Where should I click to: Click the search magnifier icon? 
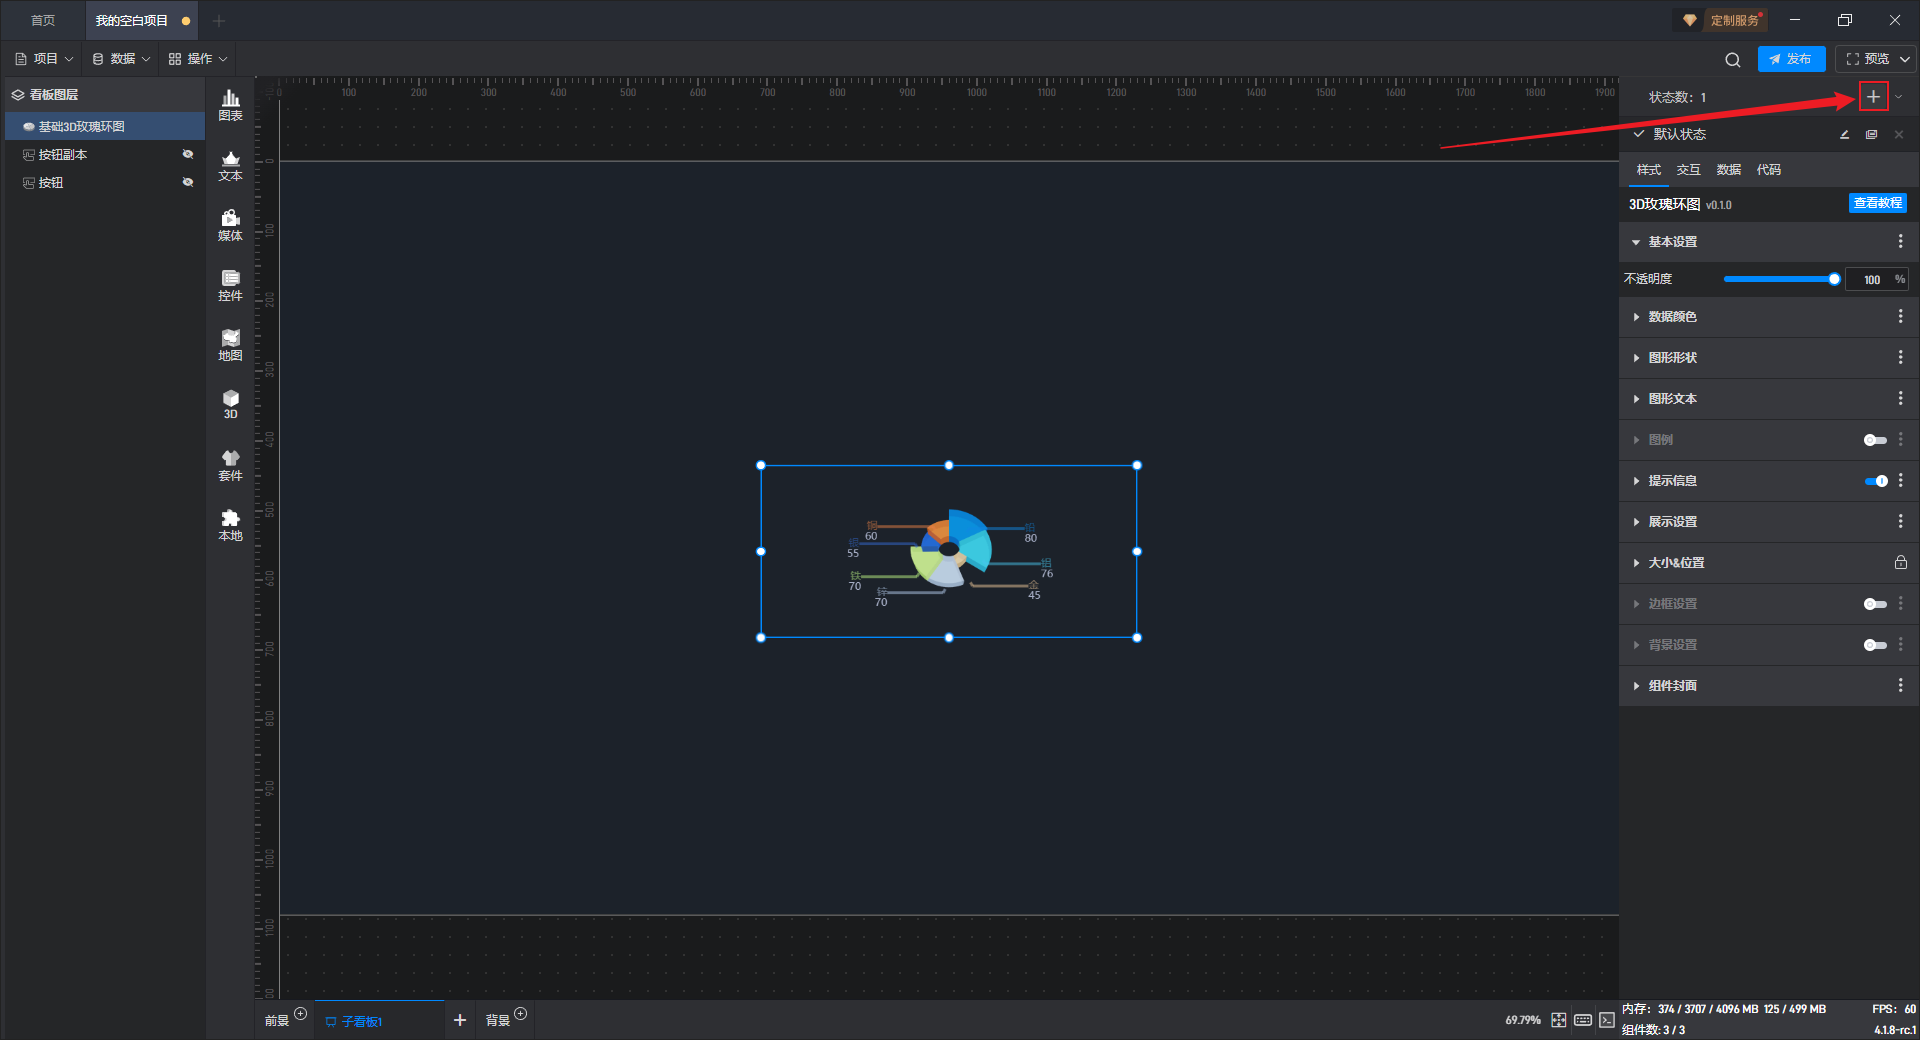(x=1732, y=60)
